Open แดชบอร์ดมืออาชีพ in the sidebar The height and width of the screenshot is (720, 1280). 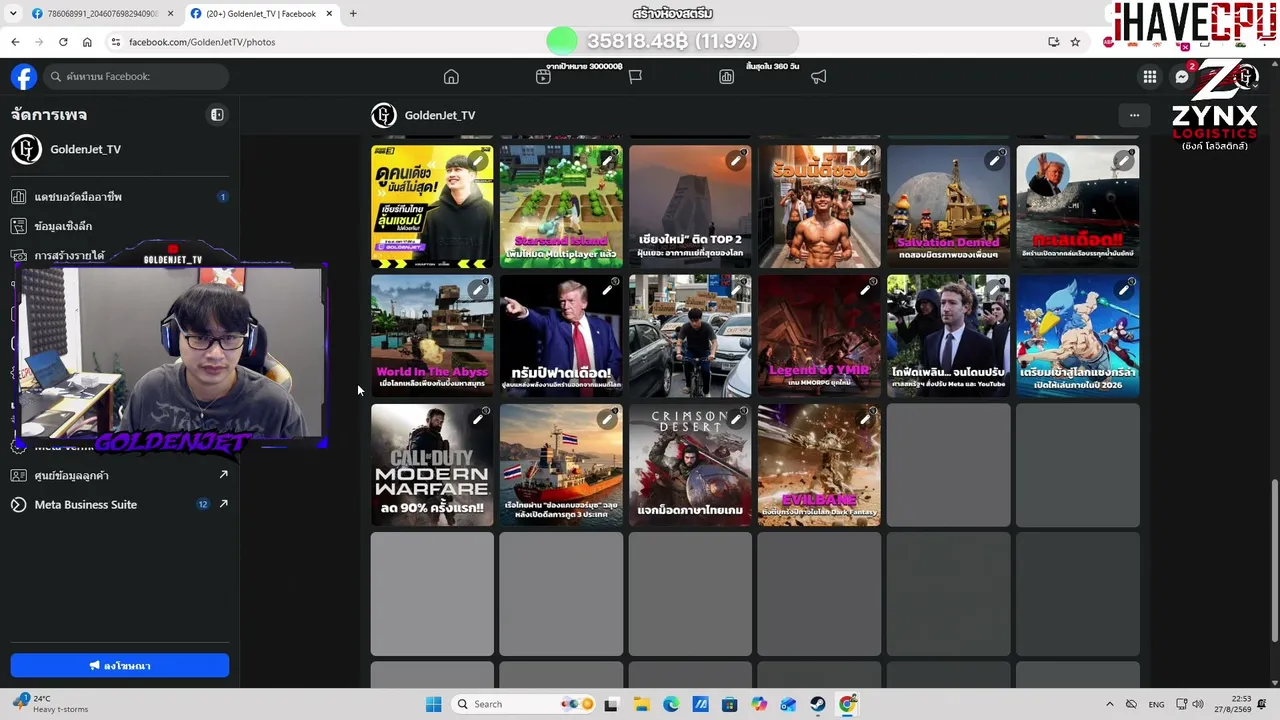point(120,197)
